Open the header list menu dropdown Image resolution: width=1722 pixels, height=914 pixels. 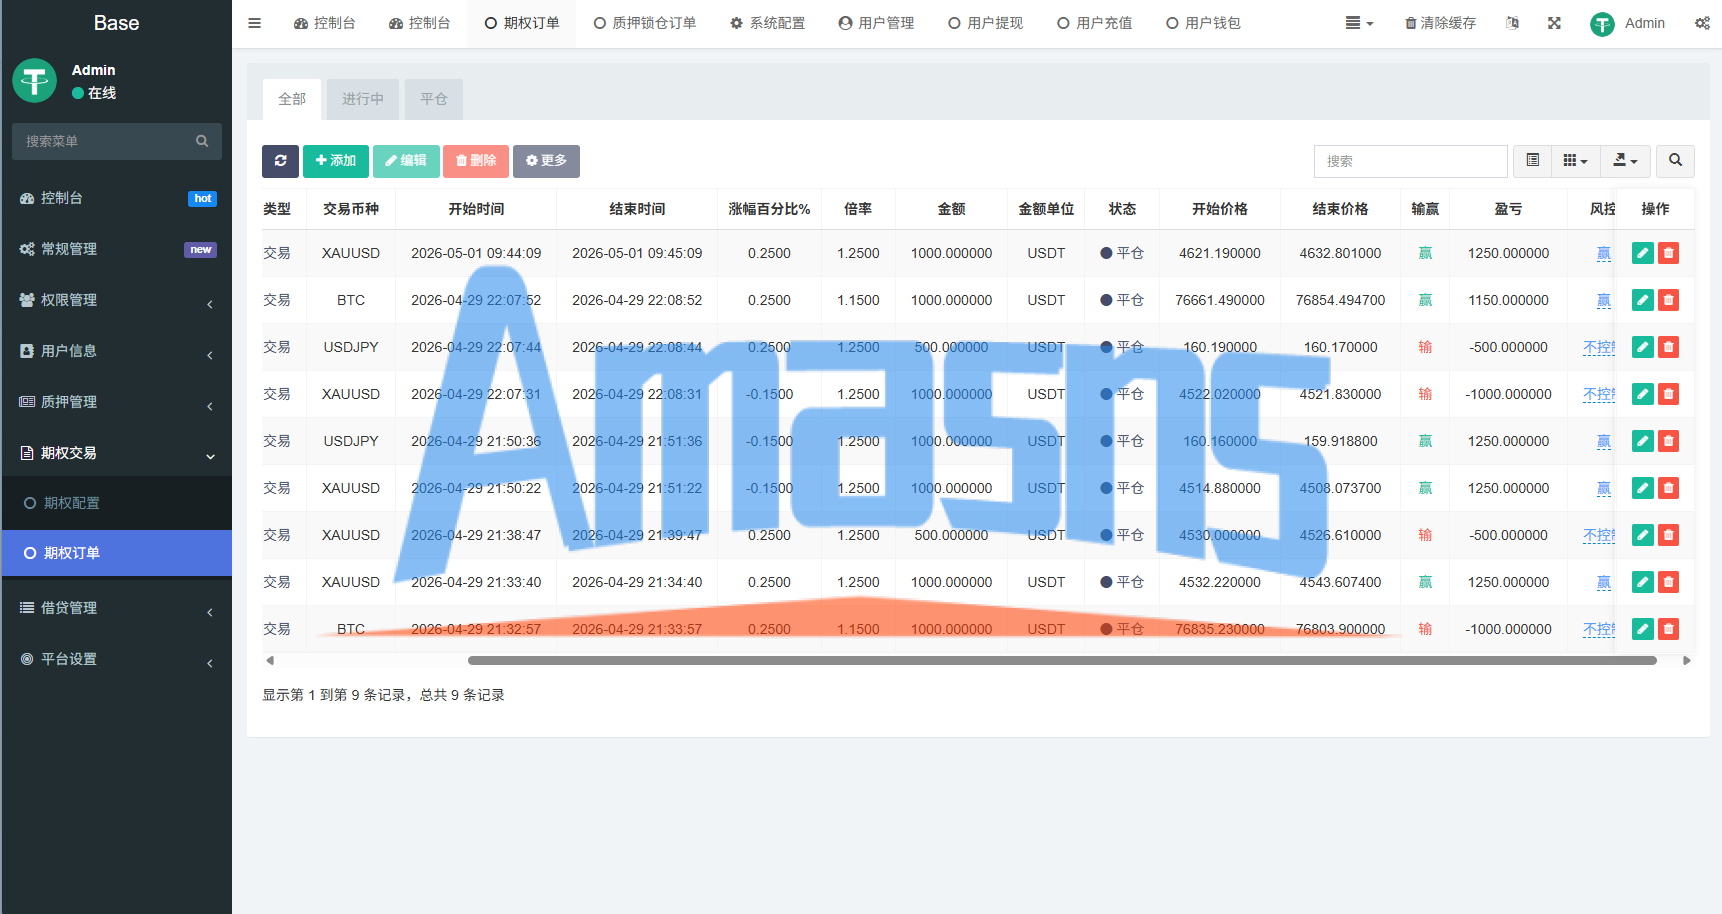[1359, 23]
